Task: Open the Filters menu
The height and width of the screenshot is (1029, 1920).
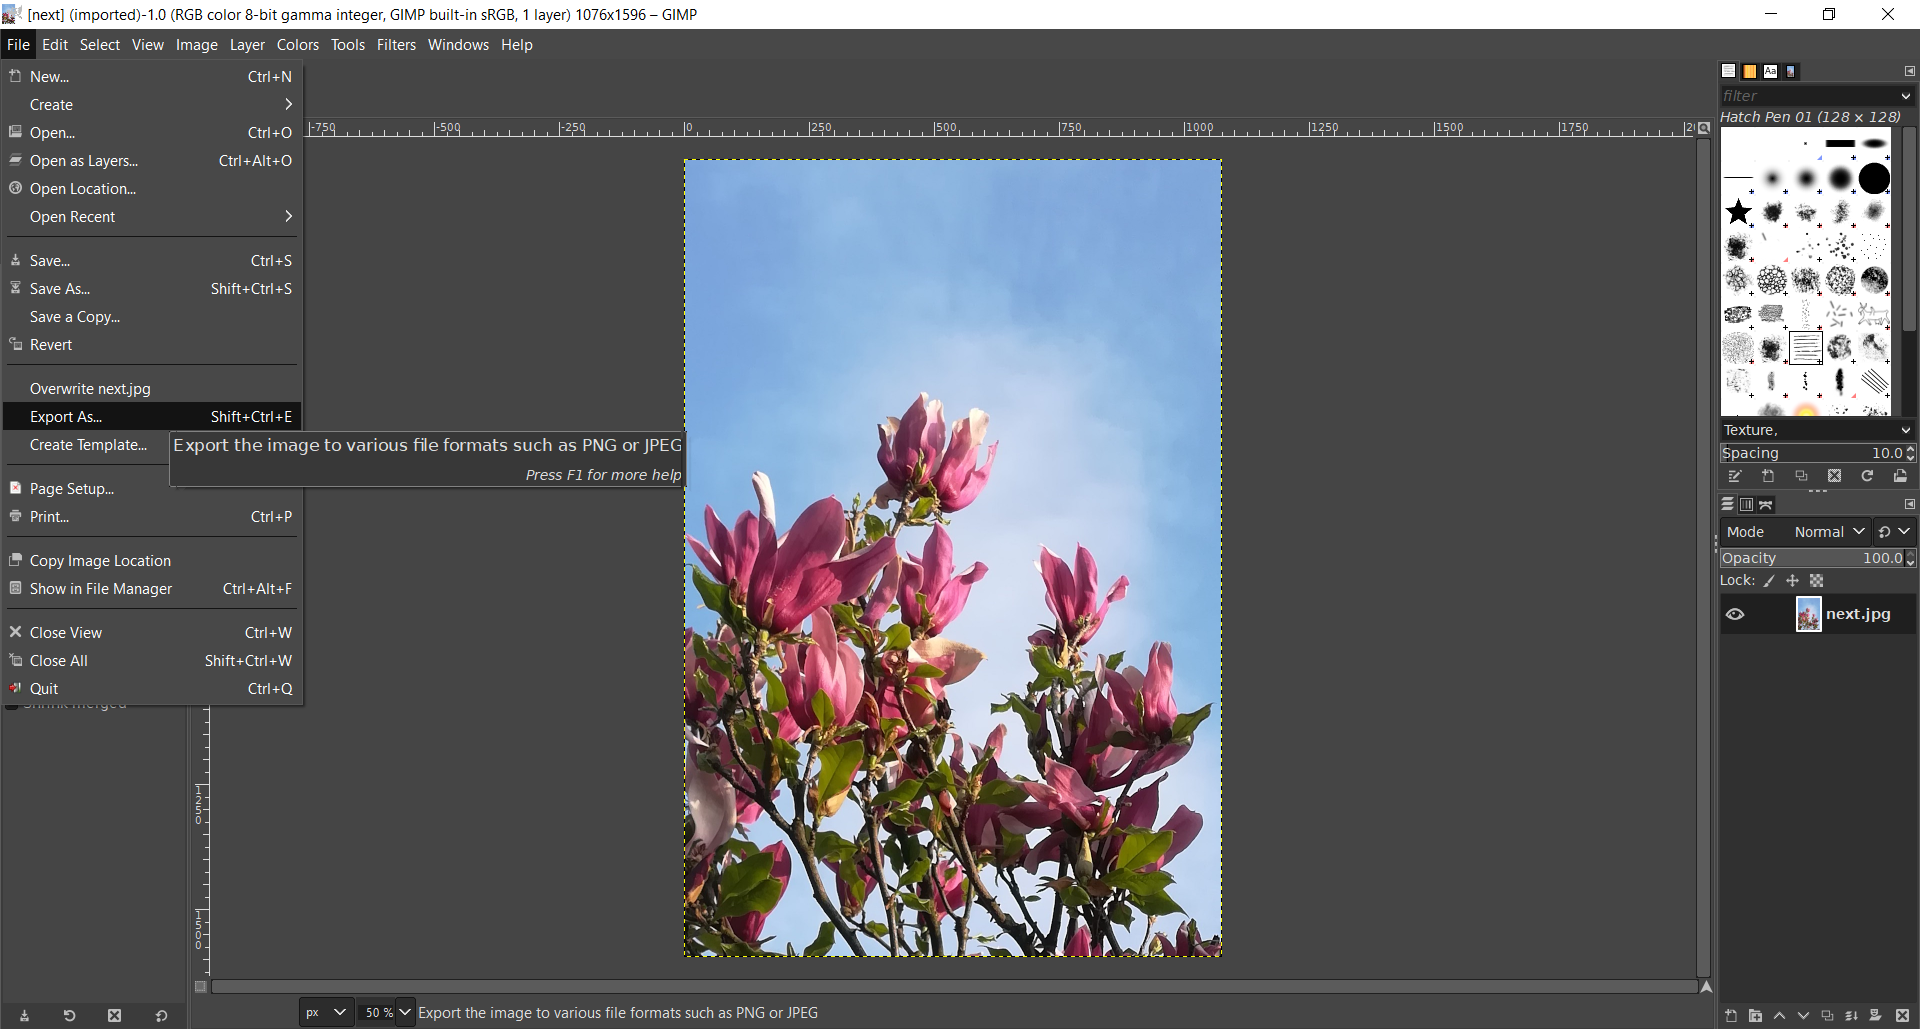Action: point(396,45)
